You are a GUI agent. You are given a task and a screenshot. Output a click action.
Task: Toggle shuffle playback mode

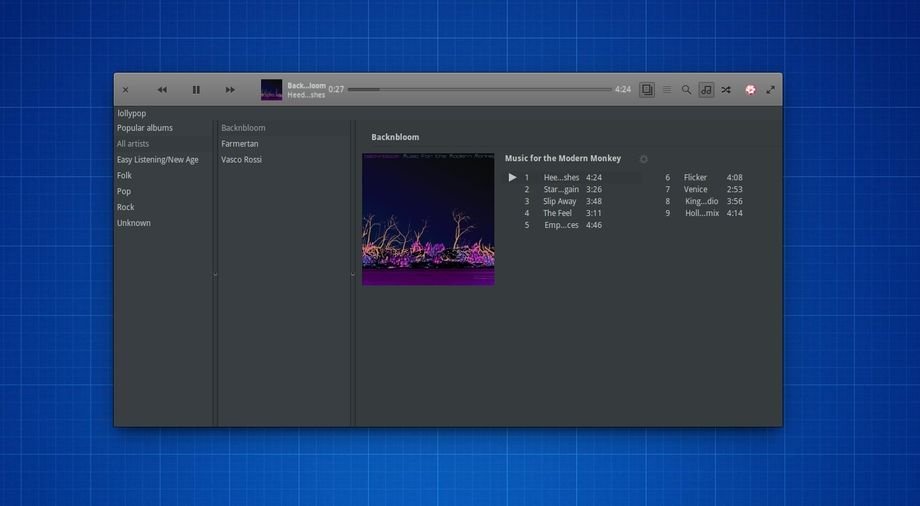point(726,90)
